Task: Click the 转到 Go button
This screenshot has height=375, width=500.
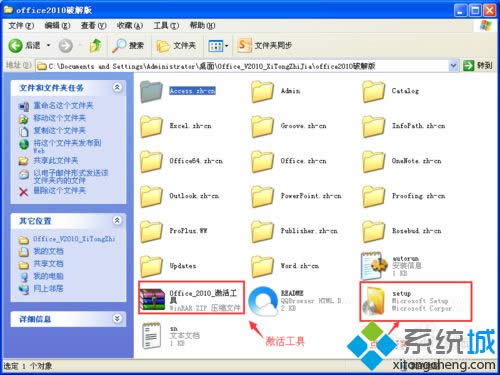Action: pyautogui.click(x=478, y=65)
